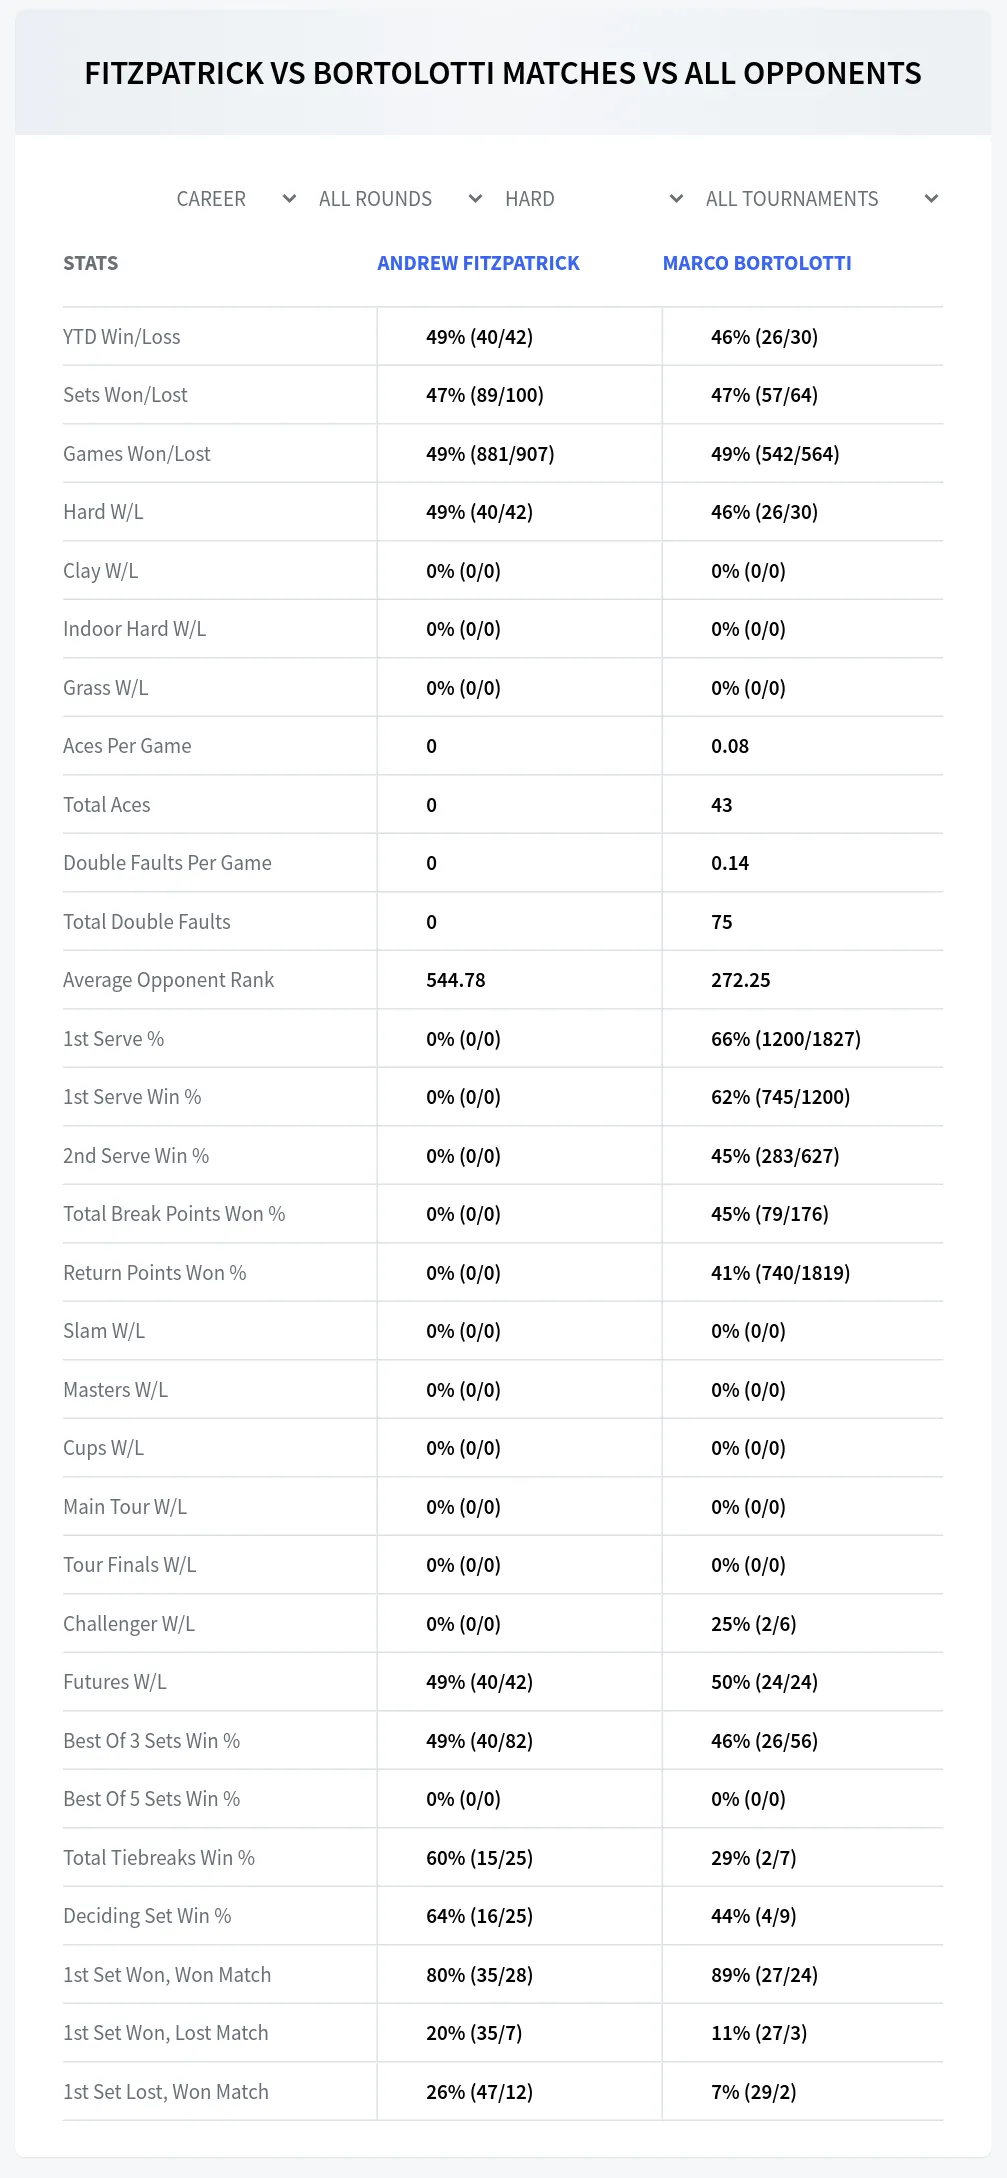This screenshot has height=2178, width=1007.
Task: Click the STATS column header
Action: tap(91, 263)
